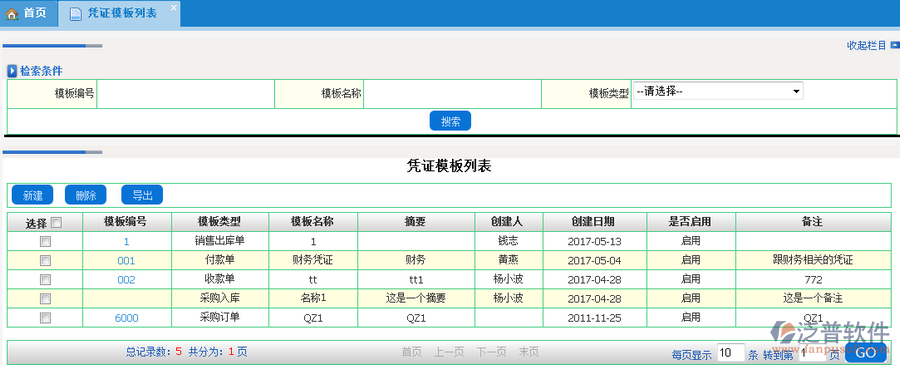Click the 每页显示 page size field

click(730, 352)
